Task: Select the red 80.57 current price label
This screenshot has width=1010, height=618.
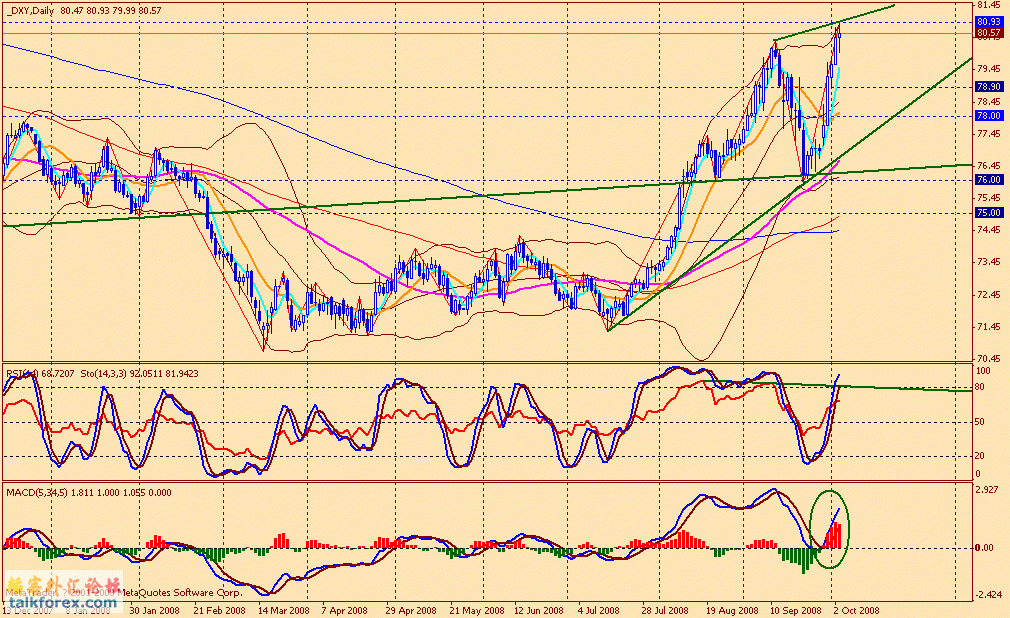Action: [987, 33]
